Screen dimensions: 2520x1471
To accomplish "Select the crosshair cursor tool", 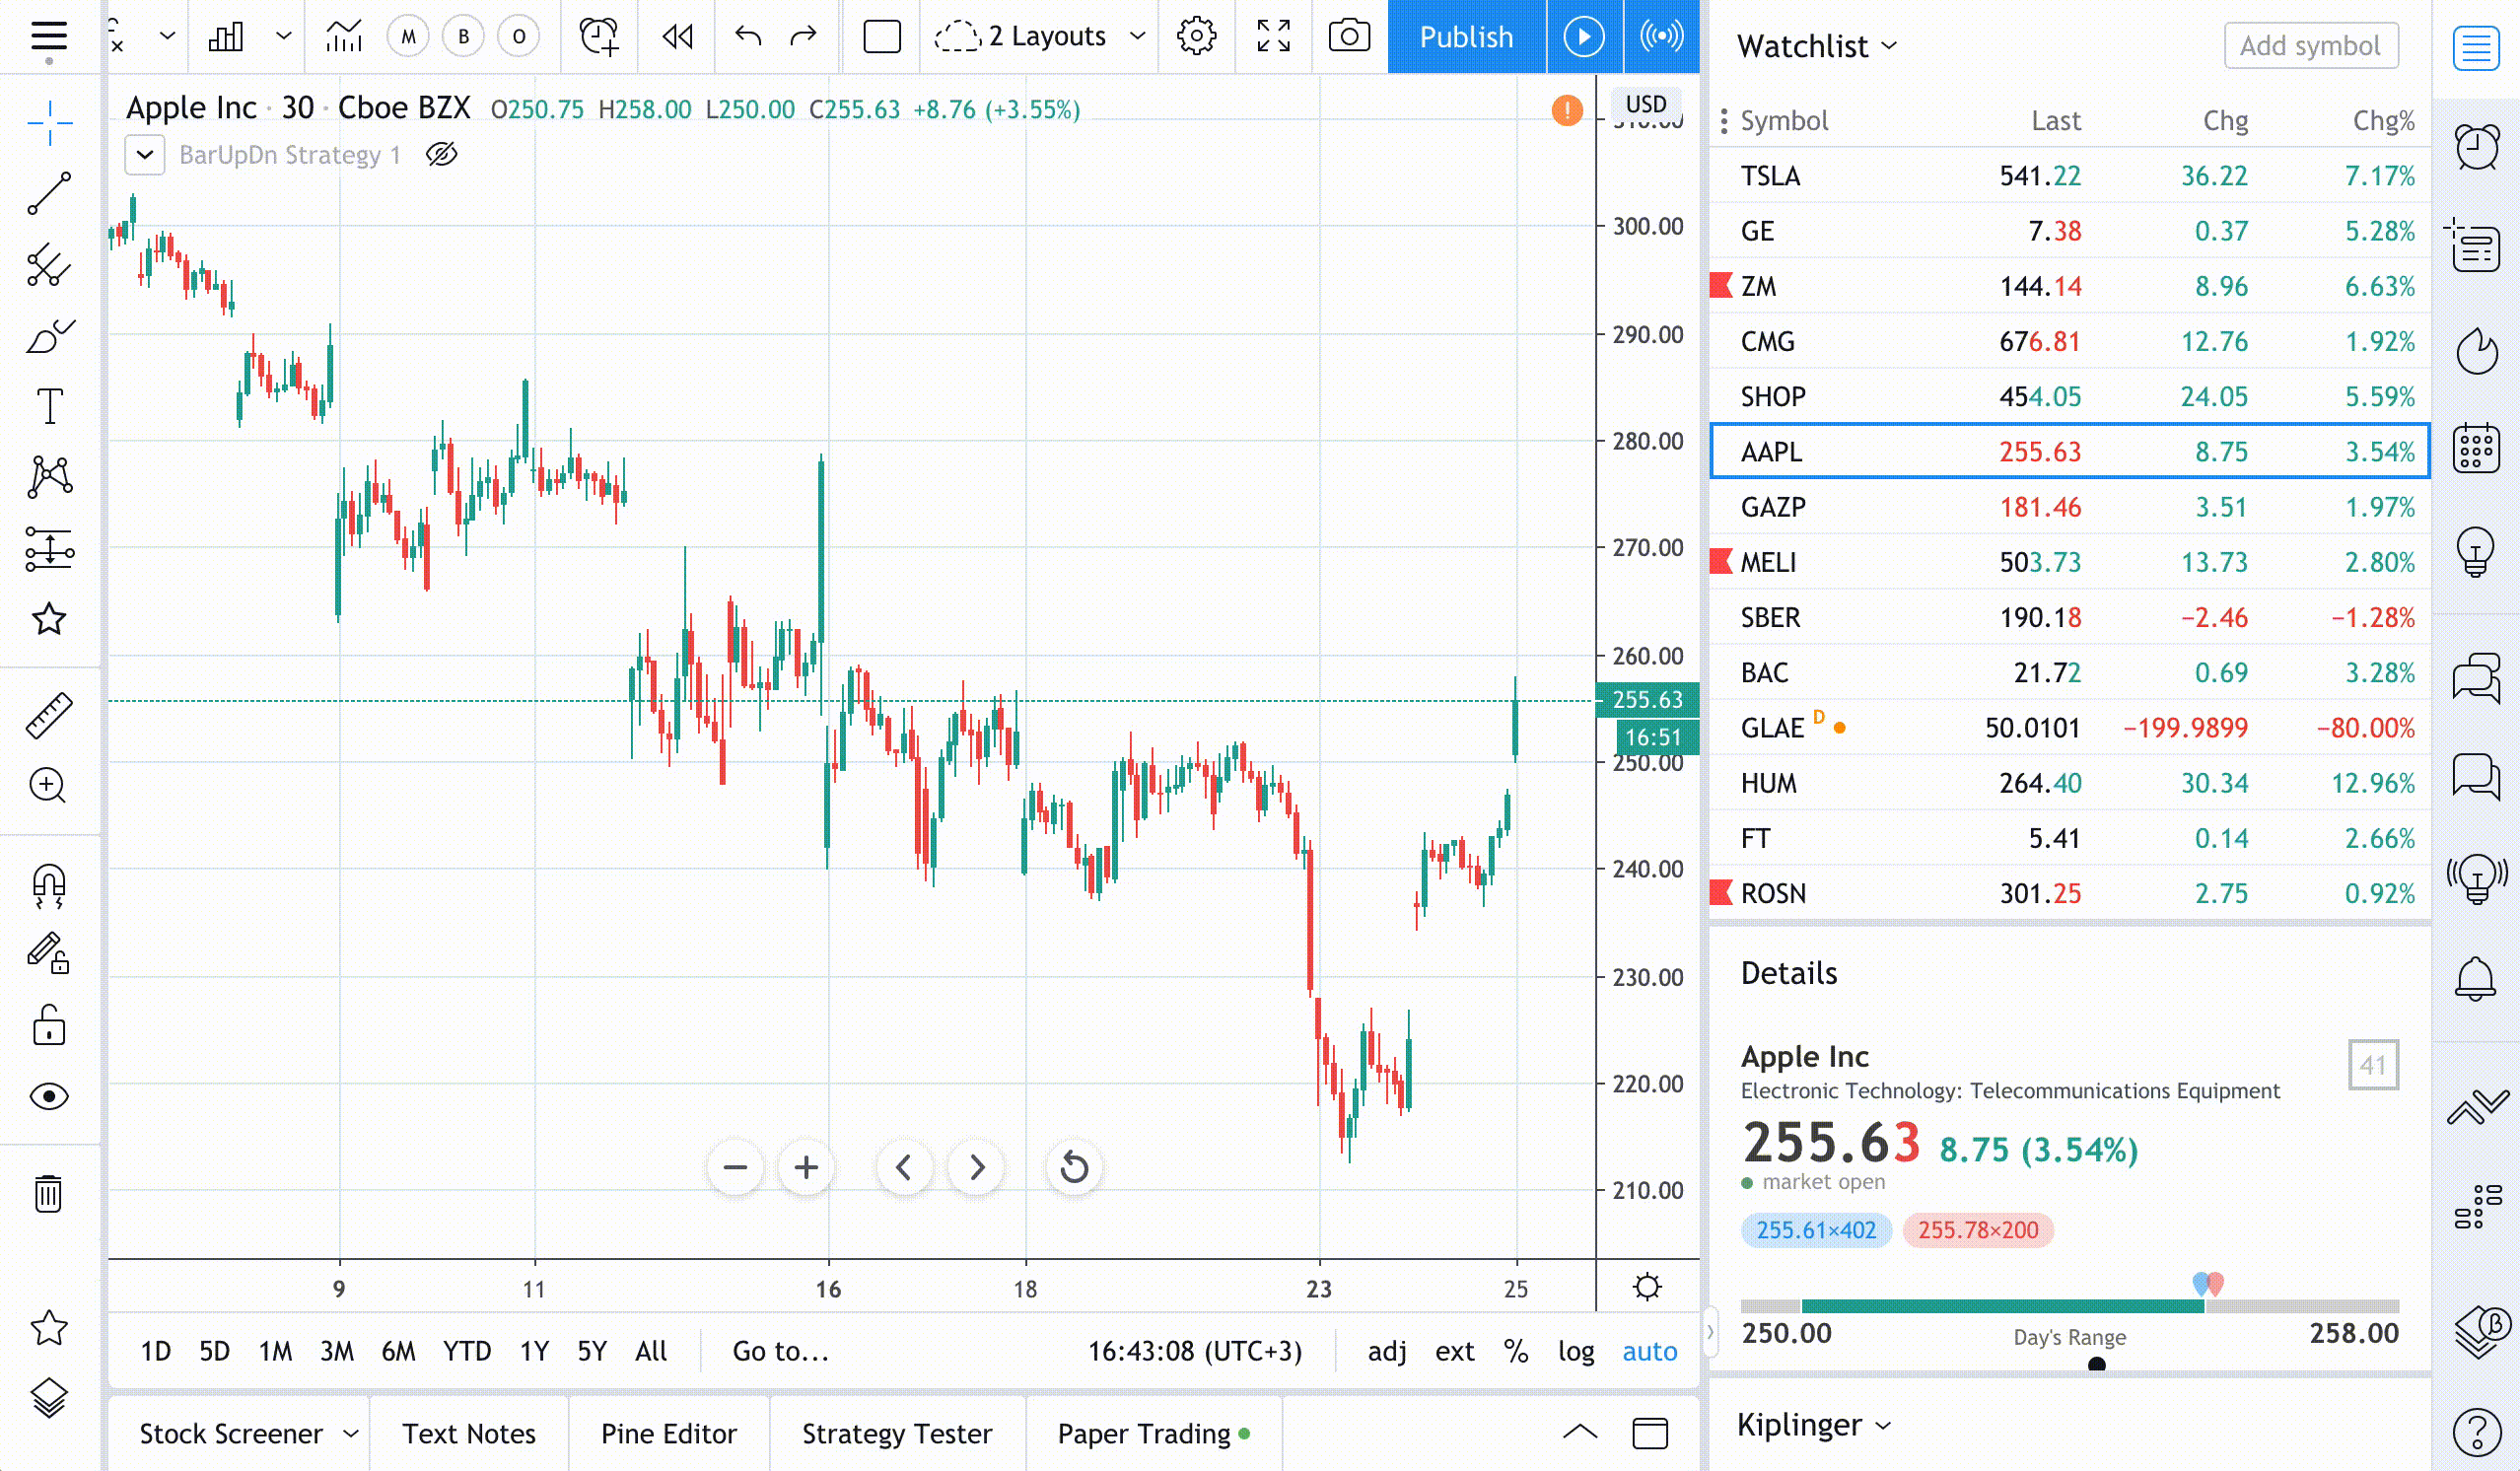I will [49, 124].
